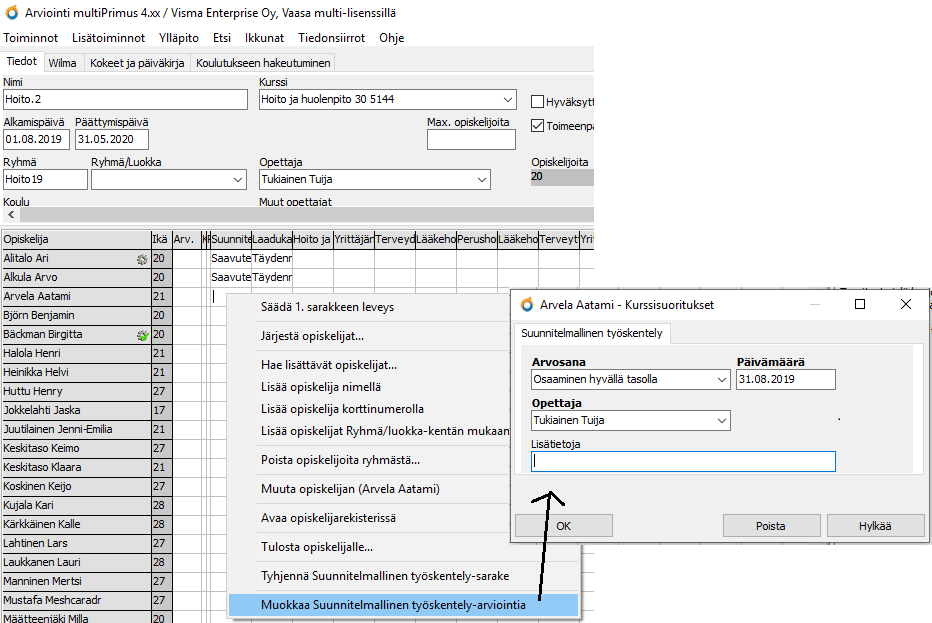Click the Hylkää button
This screenshot has width=932, height=623.
(874, 526)
